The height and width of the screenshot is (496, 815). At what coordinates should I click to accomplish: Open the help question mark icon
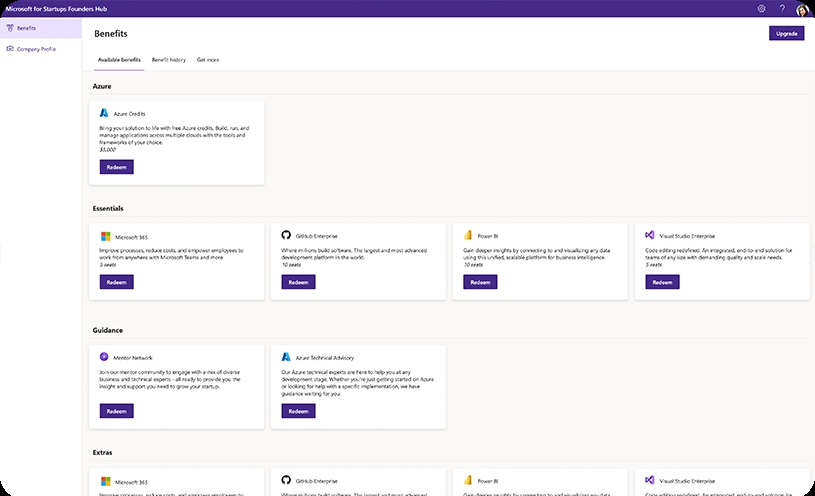pyautogui.click(x=782, y=8)
